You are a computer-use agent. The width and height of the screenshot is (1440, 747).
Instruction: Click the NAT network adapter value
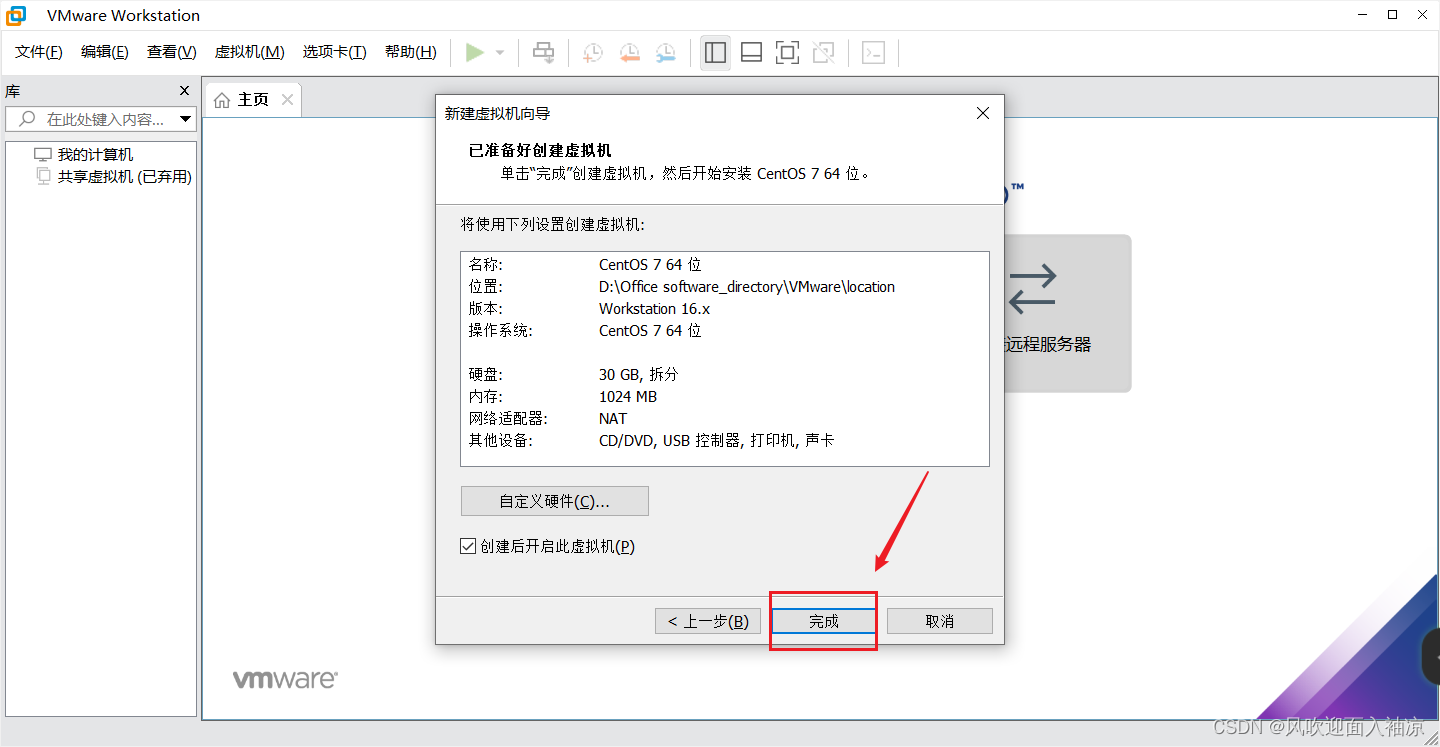tap(613, 419)
